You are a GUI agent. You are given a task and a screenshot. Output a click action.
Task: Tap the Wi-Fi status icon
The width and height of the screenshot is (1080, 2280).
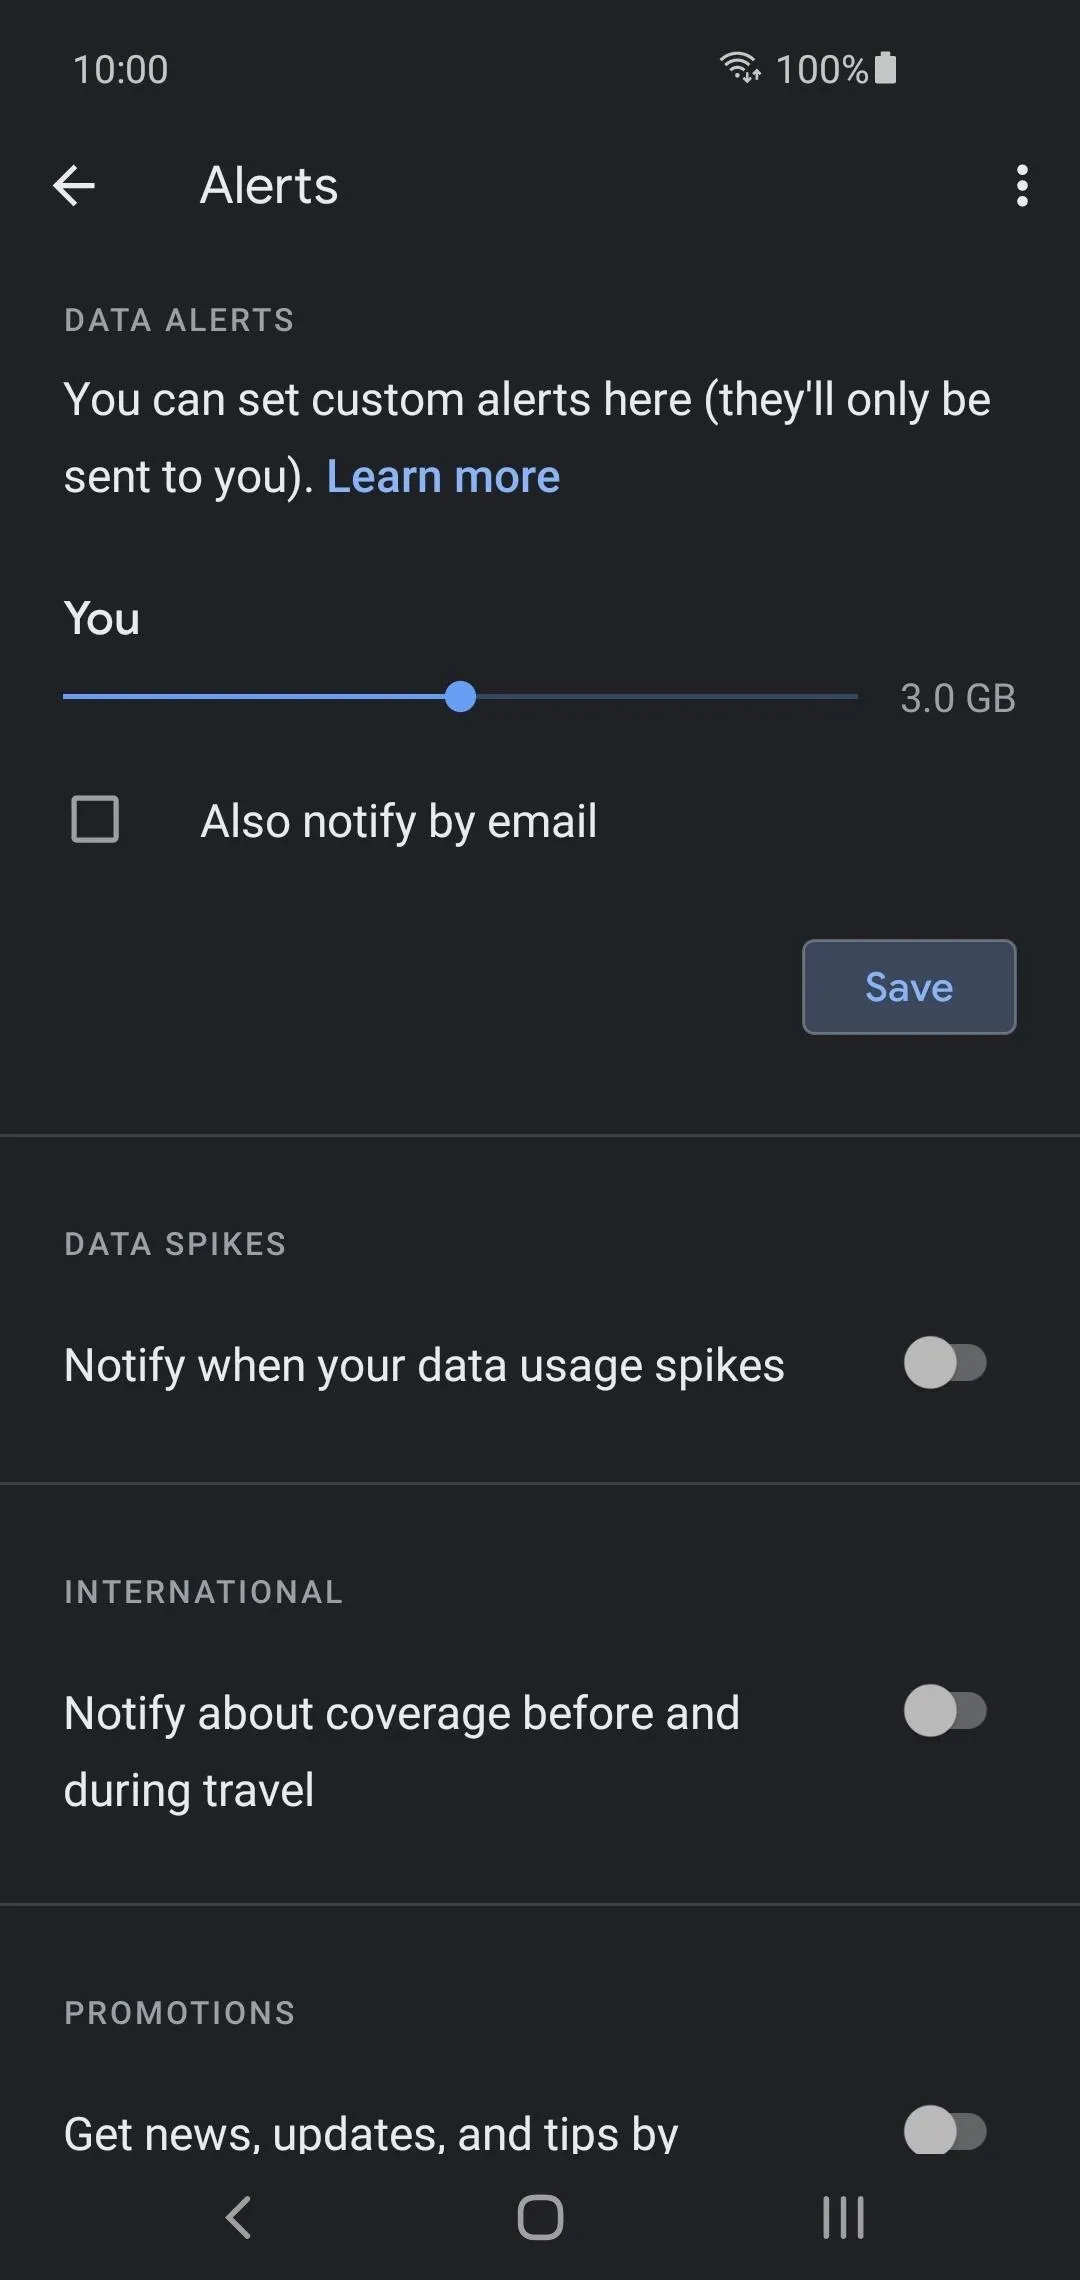tap(740, 67)
